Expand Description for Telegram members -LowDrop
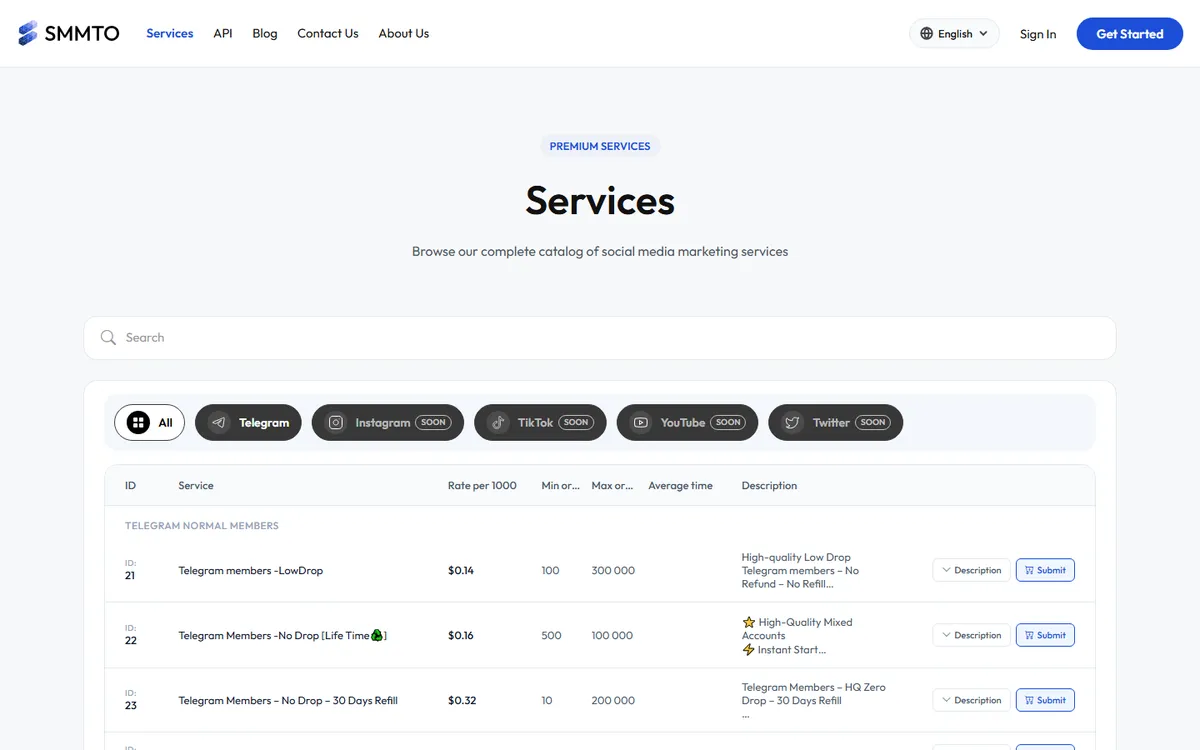The width and height of the screenshot is (1200, 750). point(972,570)
